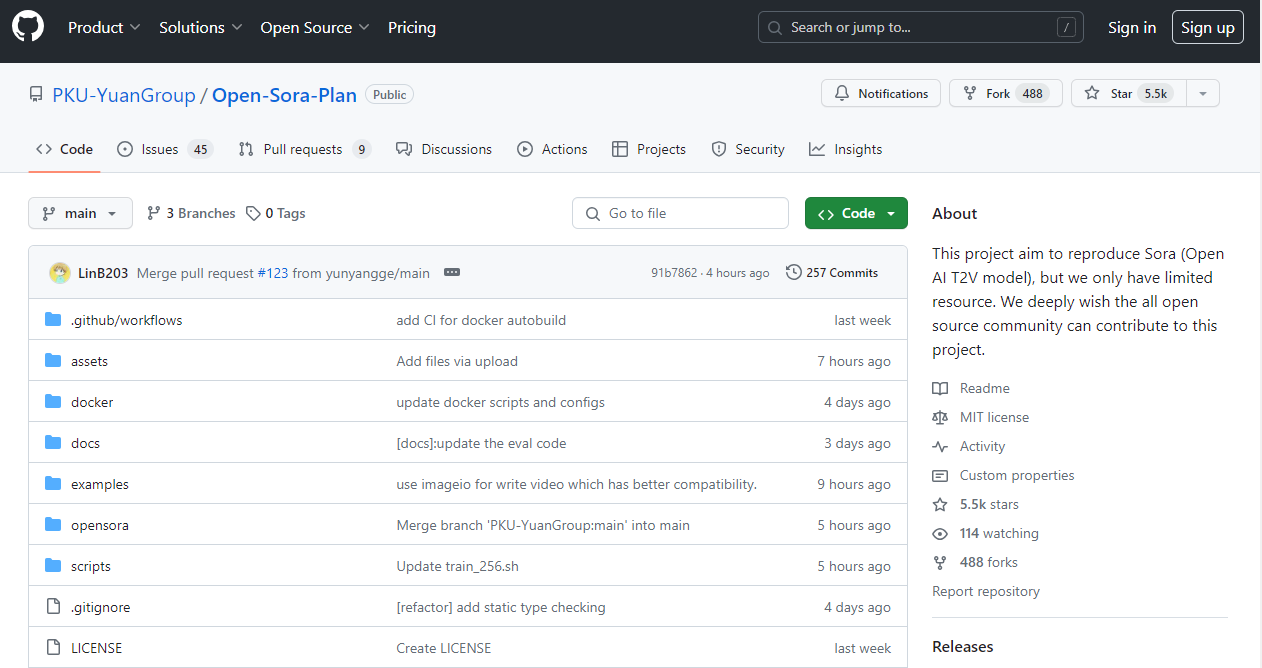
Task: Fork the repository using Fork button
Action: pyautogui.click(x=1005, y=94)
